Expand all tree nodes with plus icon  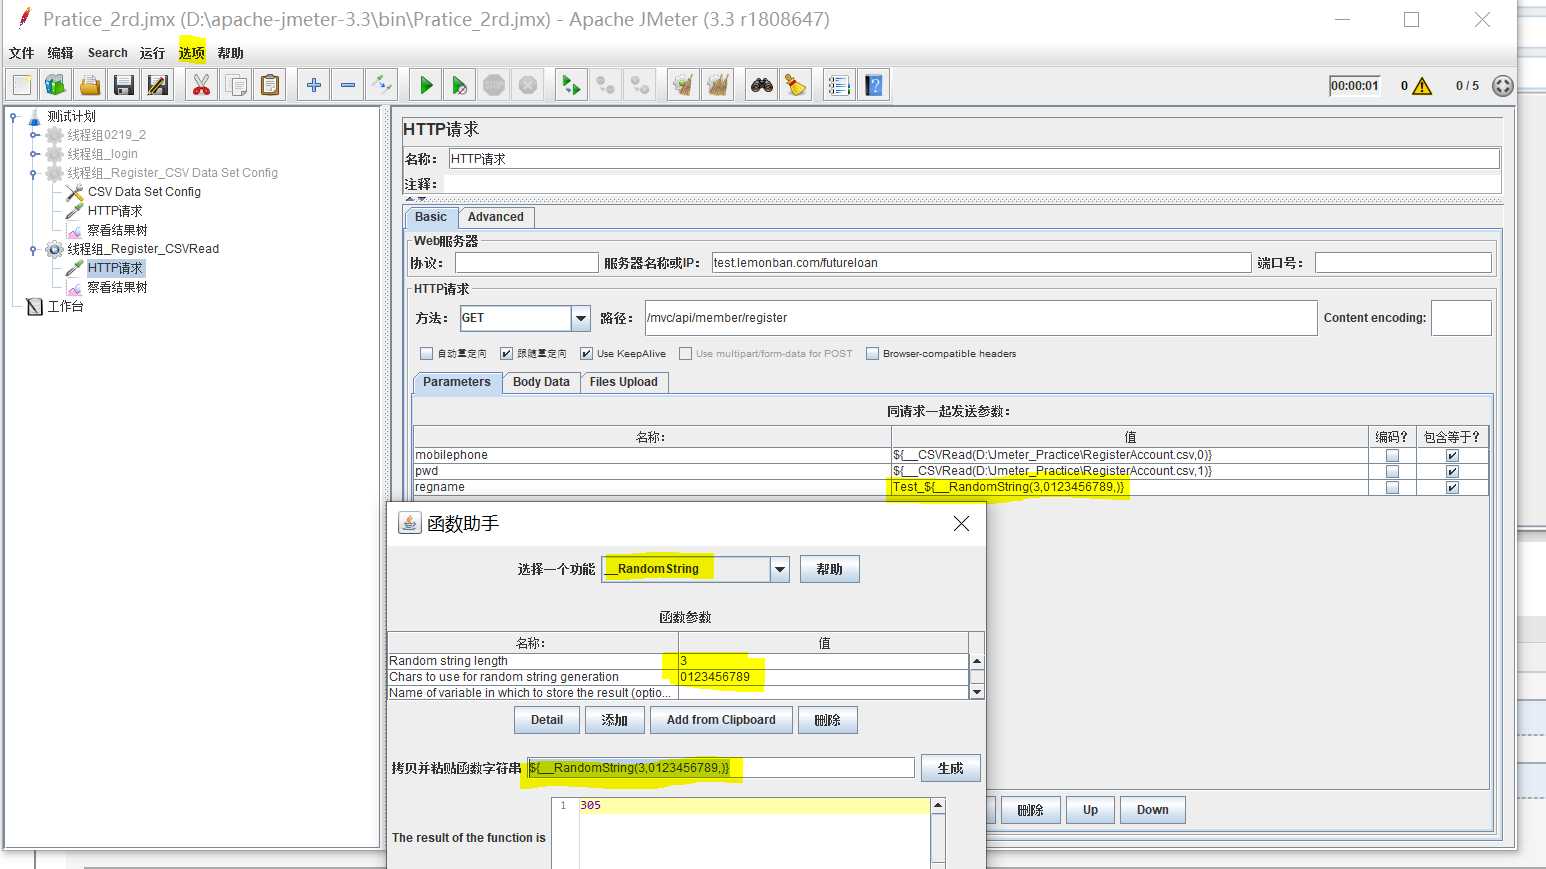coord(314,85)
